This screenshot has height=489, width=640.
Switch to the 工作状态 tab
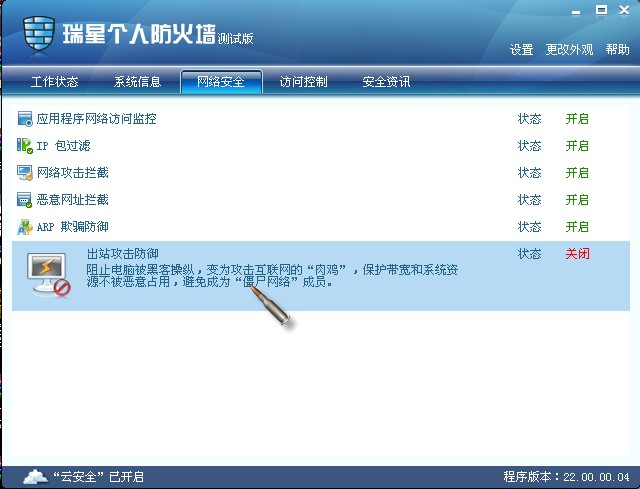55,82
